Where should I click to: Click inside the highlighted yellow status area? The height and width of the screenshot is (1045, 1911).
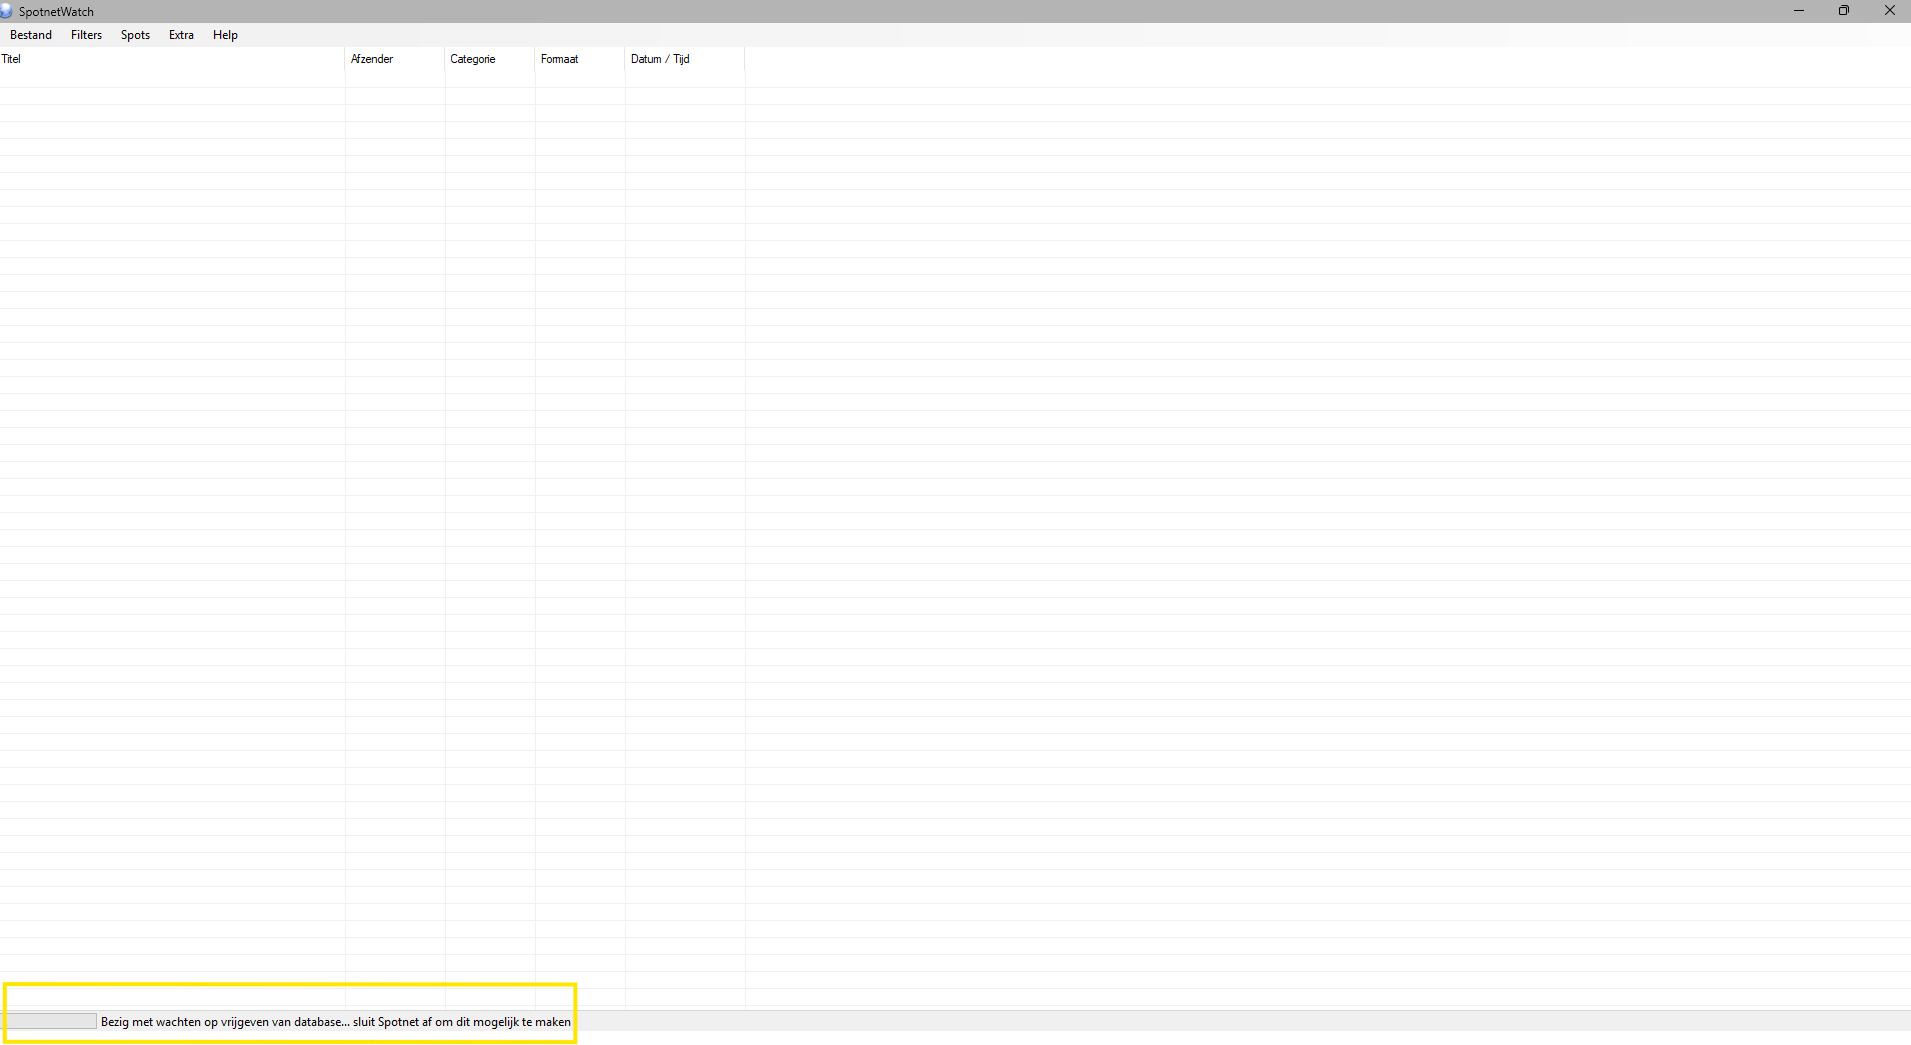tap(290, 1015)
